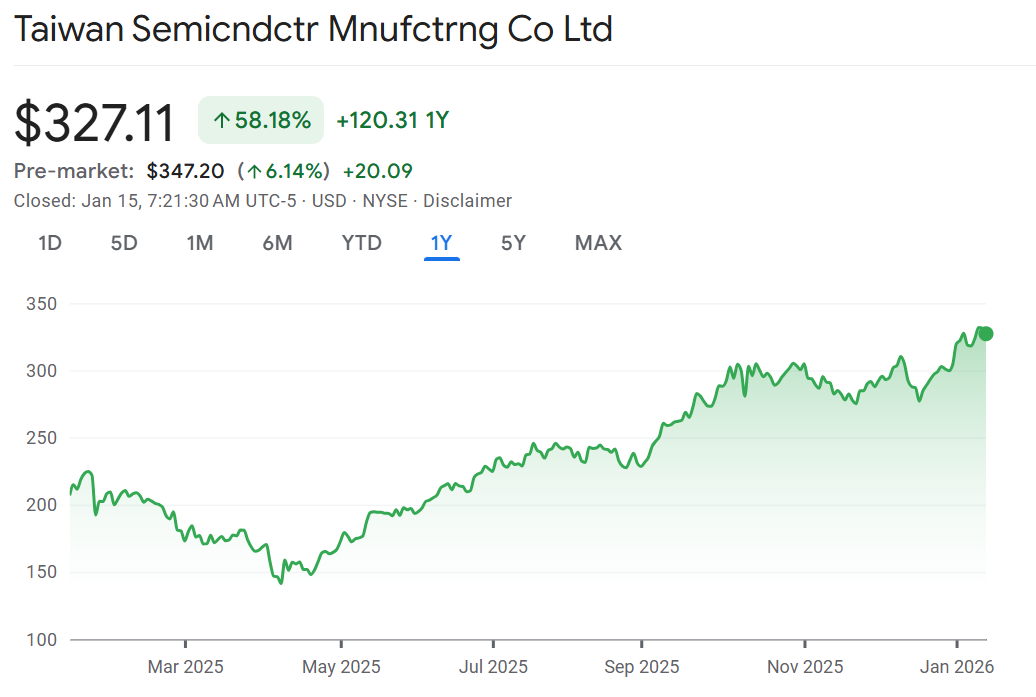
Task: Show MAX price history
Action: pyautogui.click(x=598, y=243)
